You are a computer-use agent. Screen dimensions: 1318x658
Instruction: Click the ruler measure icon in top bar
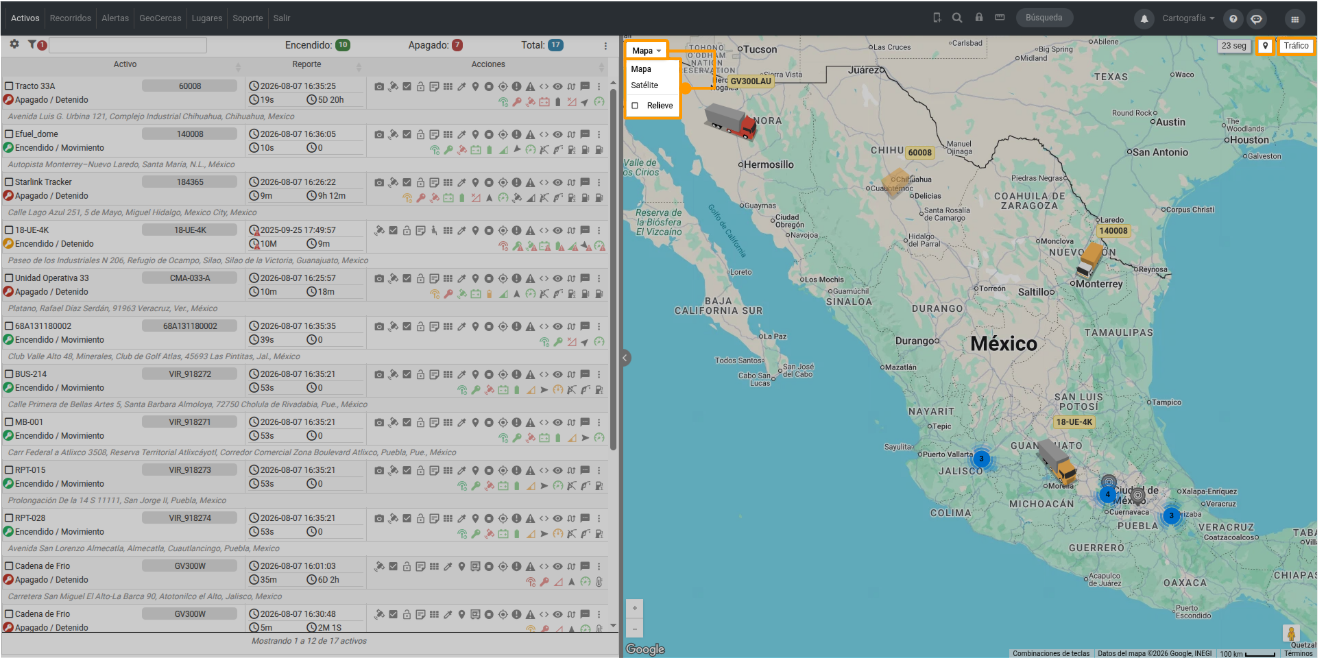[x=1001, y=18]
